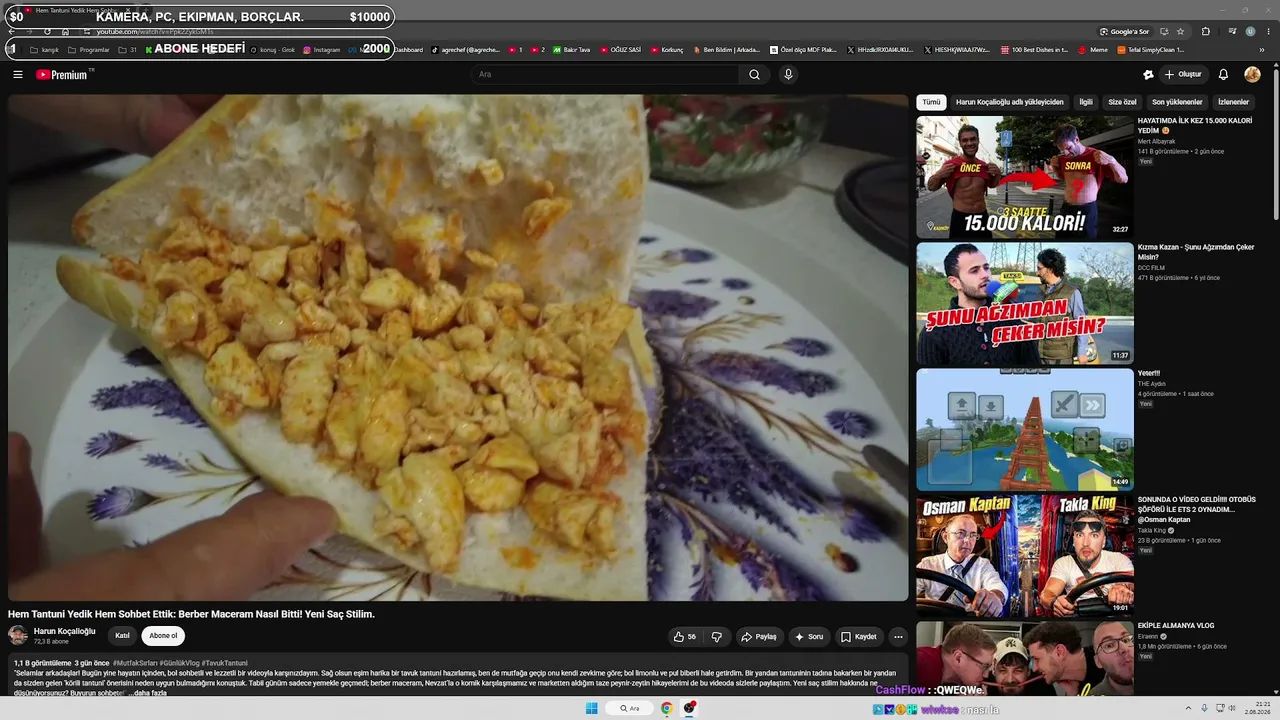Open the '100 Best Dishes' bookmark
Viewport: 1280px width, 720px height.
tap(1036, 49)
